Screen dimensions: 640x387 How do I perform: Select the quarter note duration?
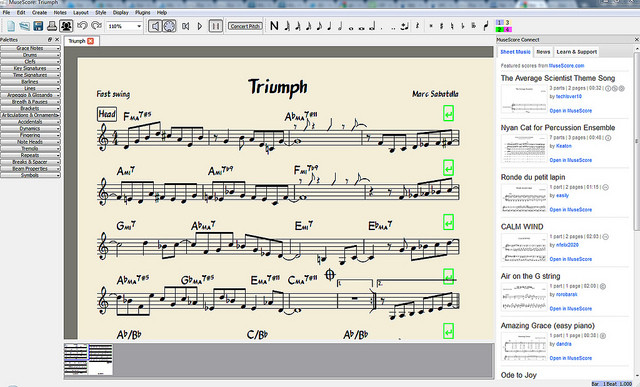330,26
